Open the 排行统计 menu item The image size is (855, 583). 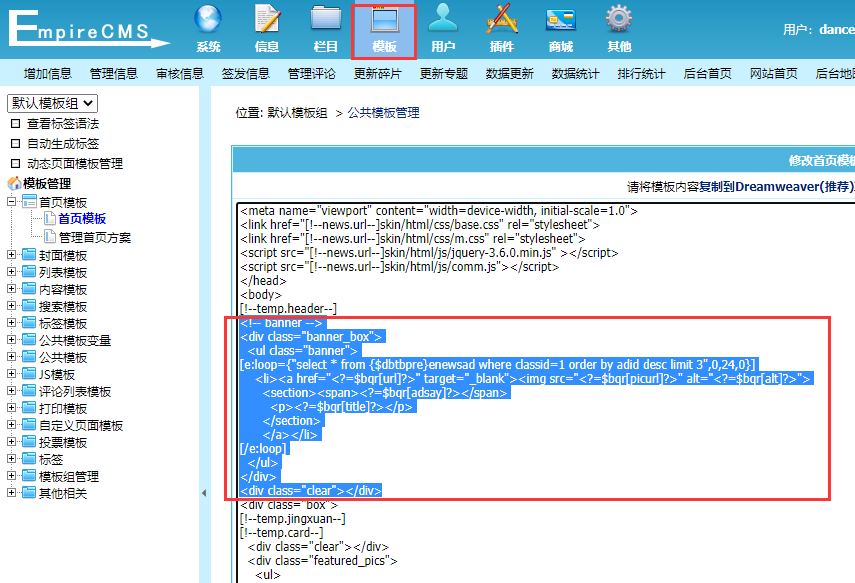click(641, 74)
